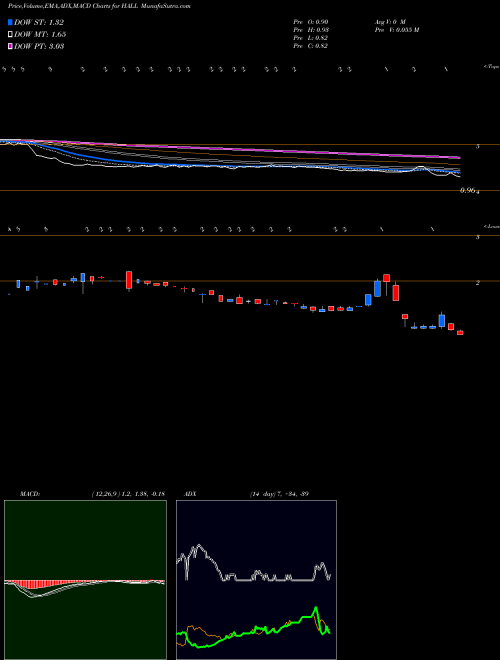The width and height of the screenshot is (500, 660).
Task: Click the Pre C: 0.82 value
Action: coord(311,46)
